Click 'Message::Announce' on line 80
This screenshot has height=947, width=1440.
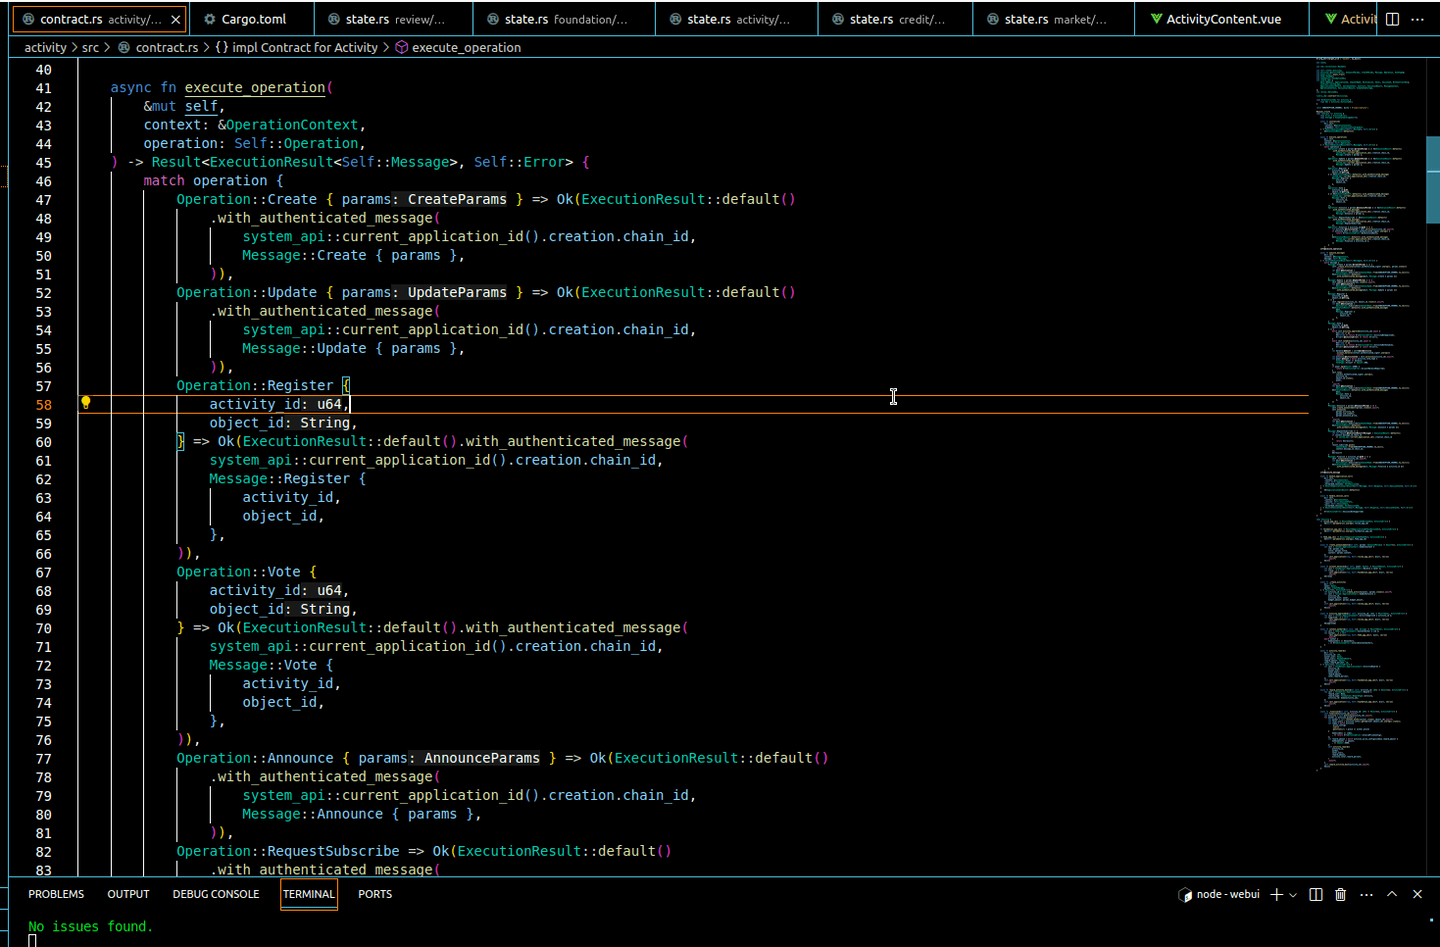[x=312, y=814]
